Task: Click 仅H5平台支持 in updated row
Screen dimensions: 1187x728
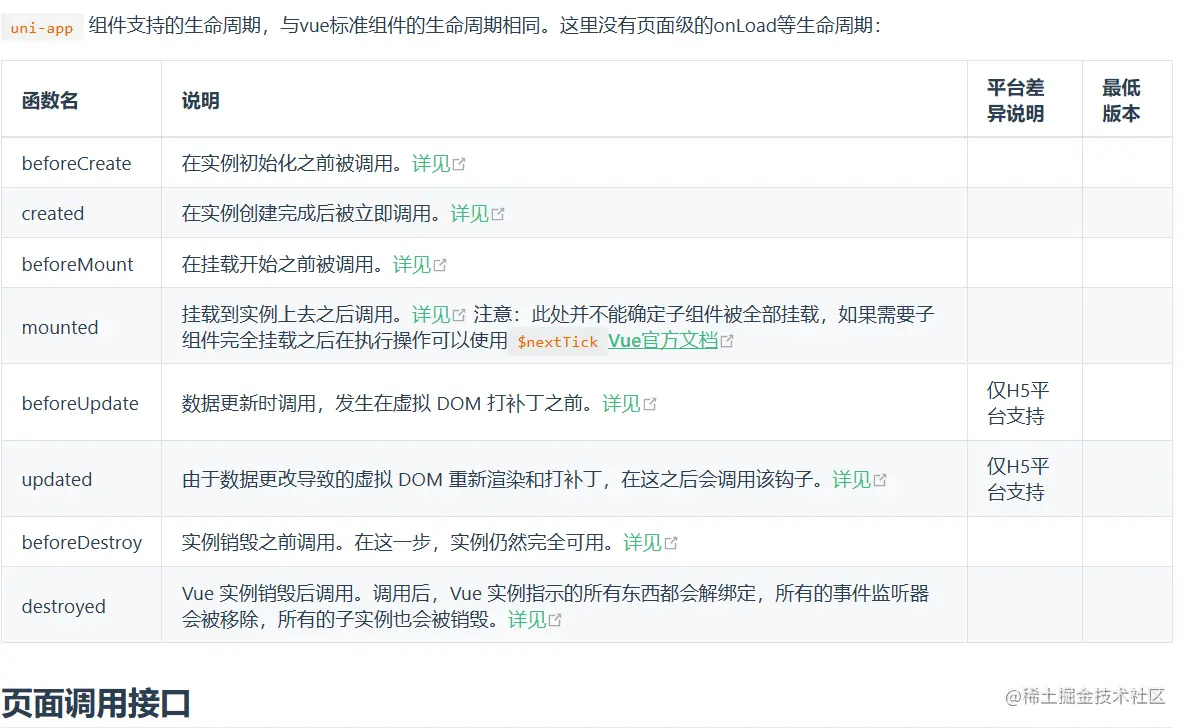Action: coord(1017,480)
